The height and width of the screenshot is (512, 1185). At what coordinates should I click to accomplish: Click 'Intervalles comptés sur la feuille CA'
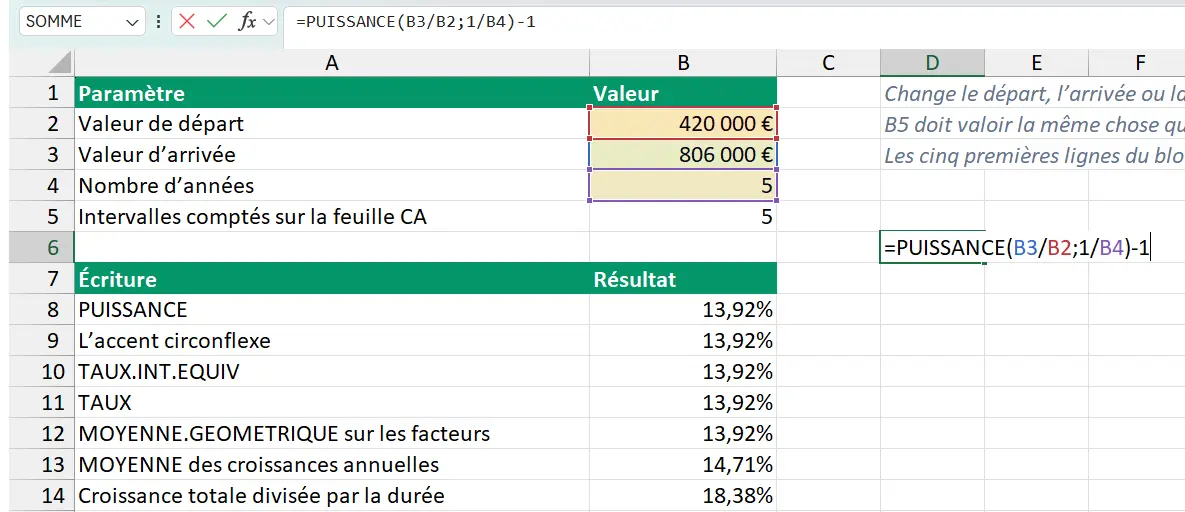click(x=331, y=216)
